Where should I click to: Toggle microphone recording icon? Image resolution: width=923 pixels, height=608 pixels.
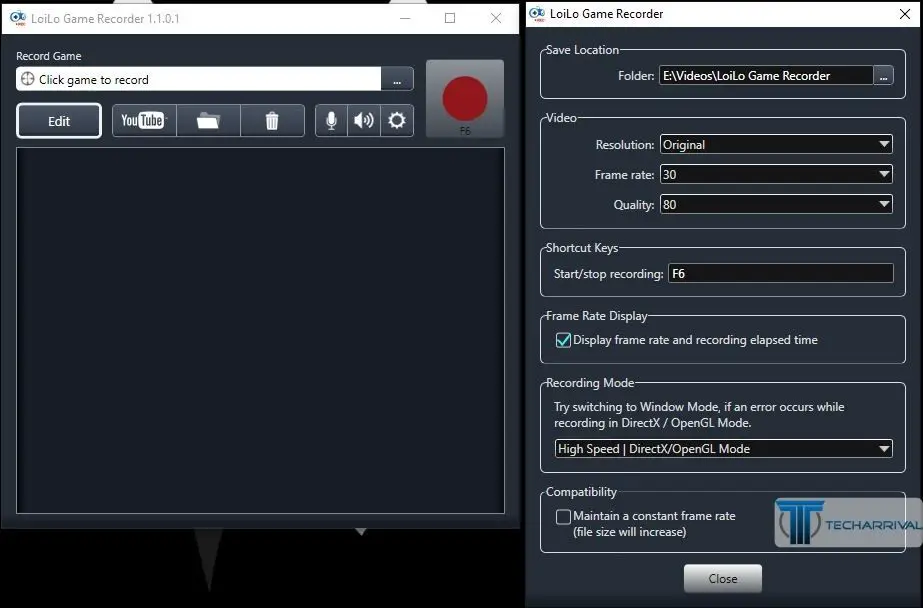coord(331,121)
